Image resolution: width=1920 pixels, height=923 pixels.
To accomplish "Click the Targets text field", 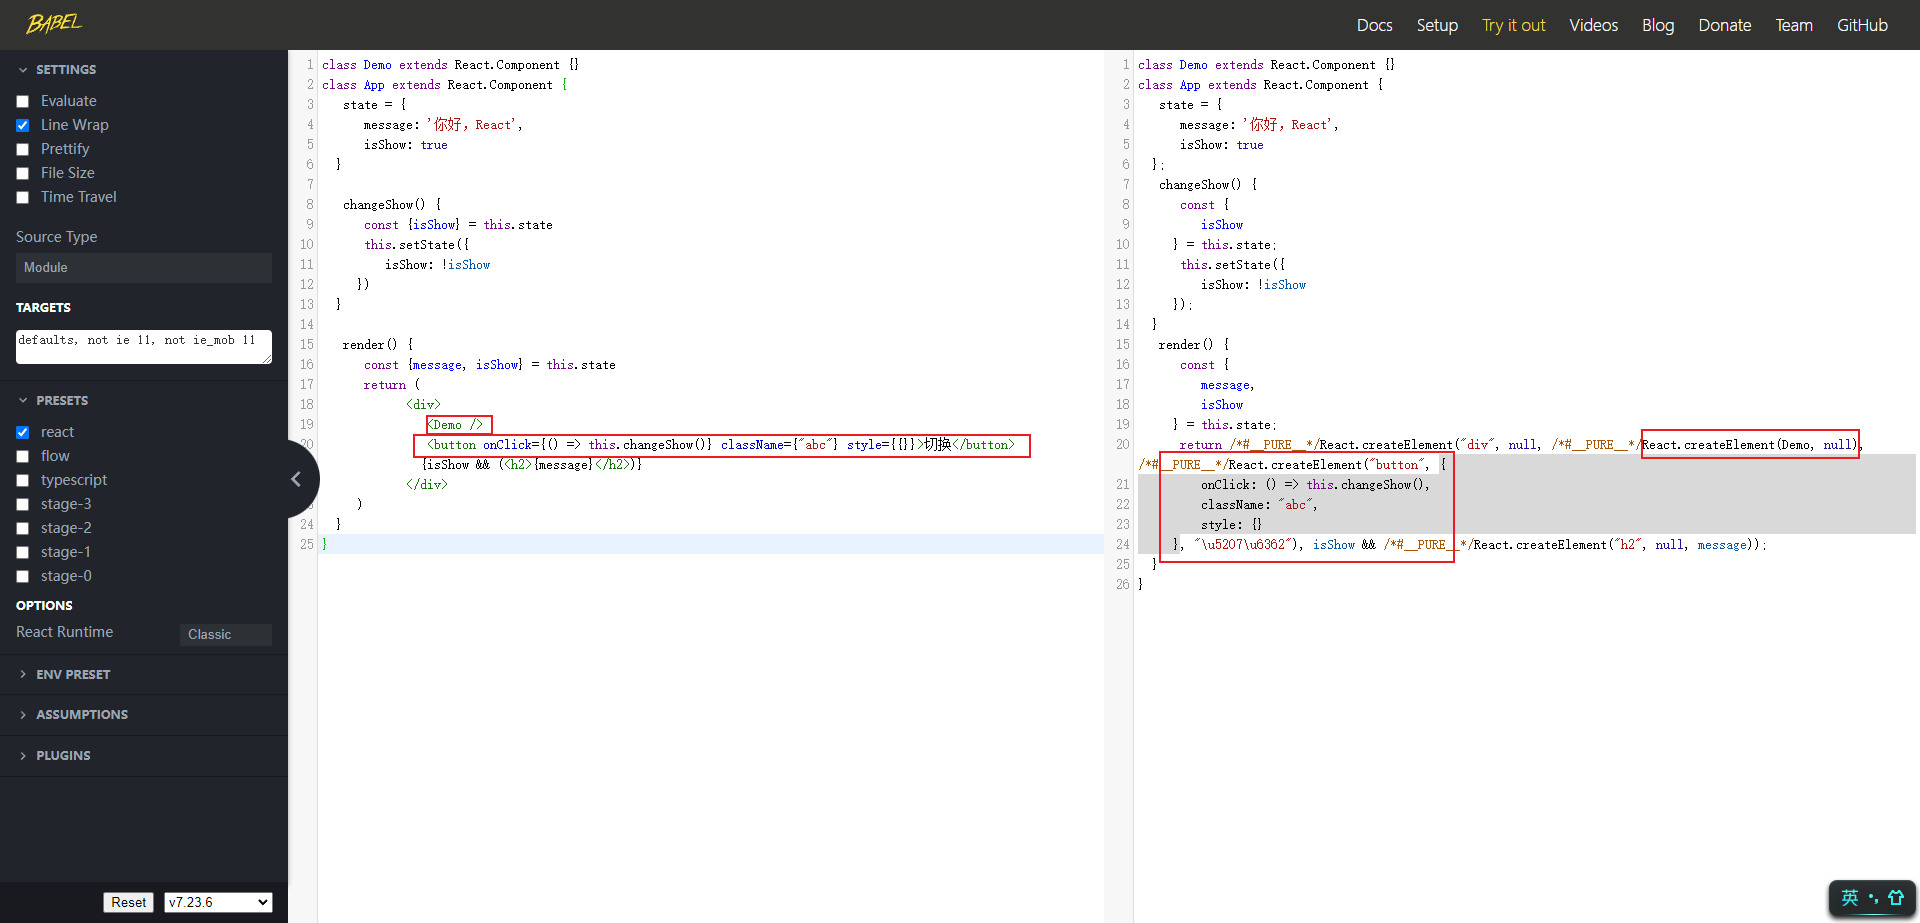I will [143, 346].
